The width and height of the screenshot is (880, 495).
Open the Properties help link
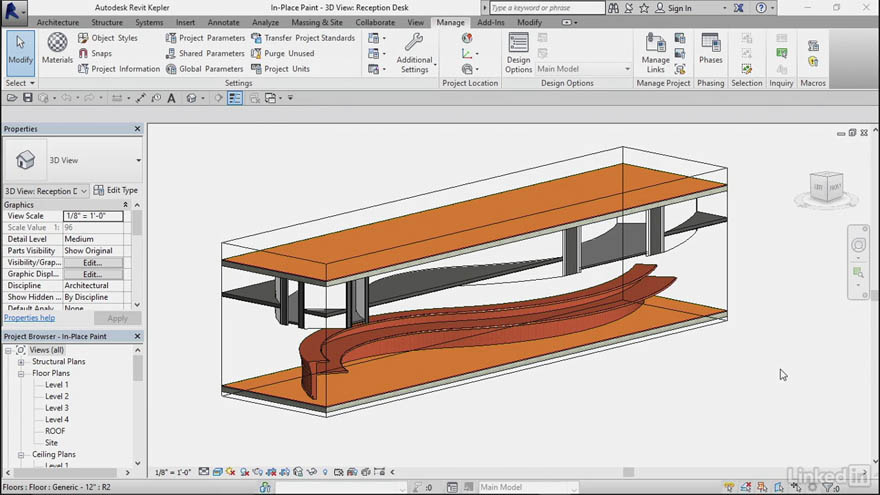(x=29, y=318)
